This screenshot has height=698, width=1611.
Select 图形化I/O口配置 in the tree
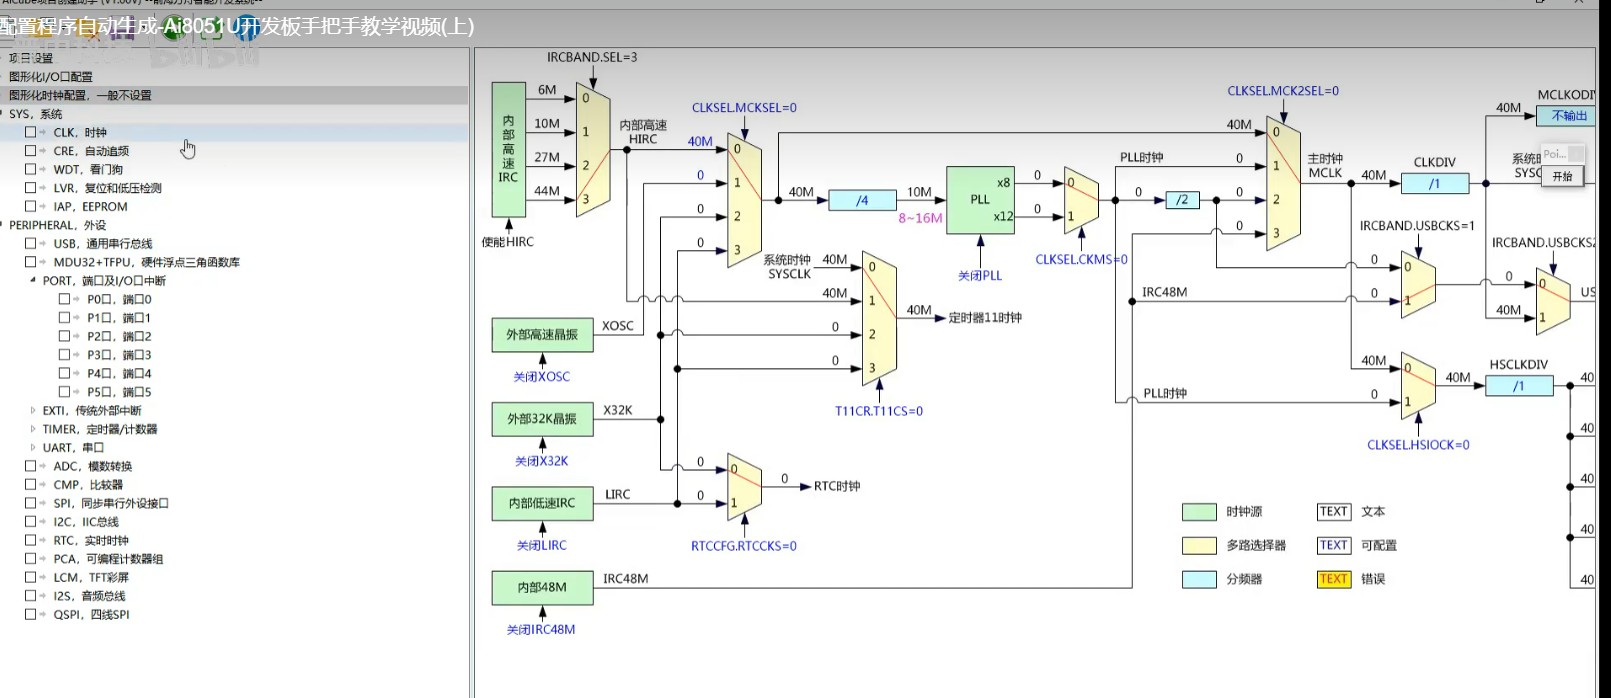click(x=50, y=77)
